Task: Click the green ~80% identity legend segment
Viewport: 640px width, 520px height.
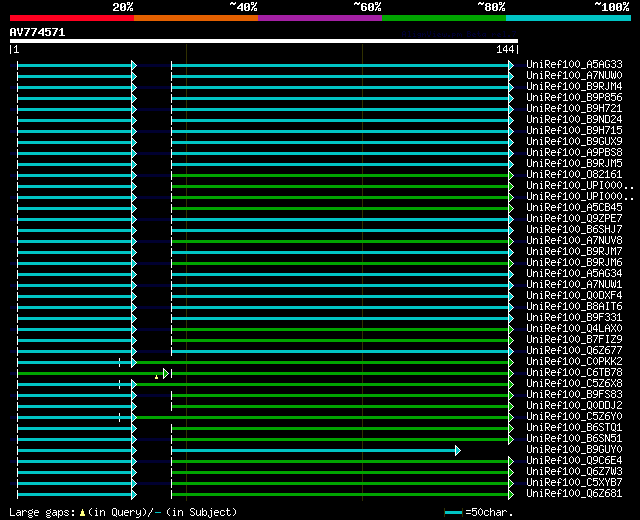Action: tap(444, 18)
